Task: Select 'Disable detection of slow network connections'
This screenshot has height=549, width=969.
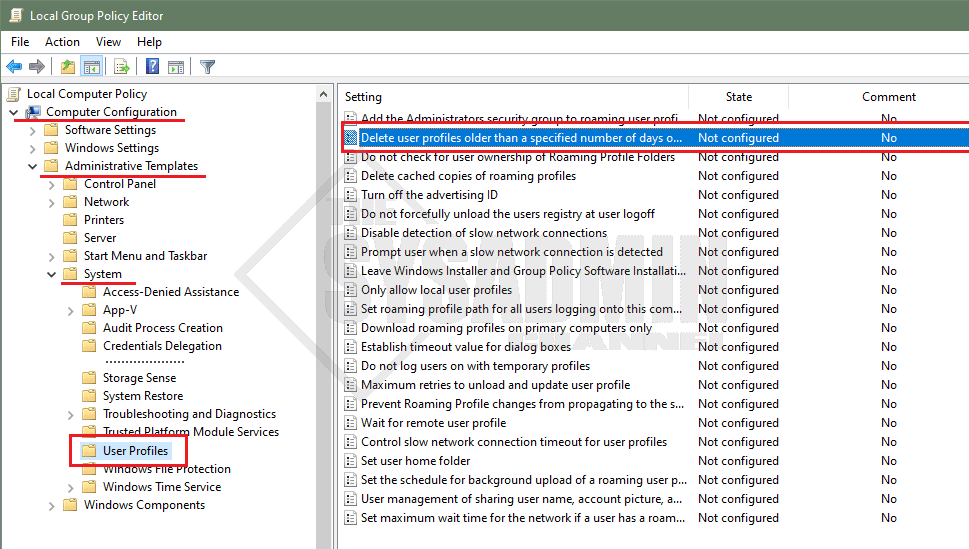Action: click(484, 233)
